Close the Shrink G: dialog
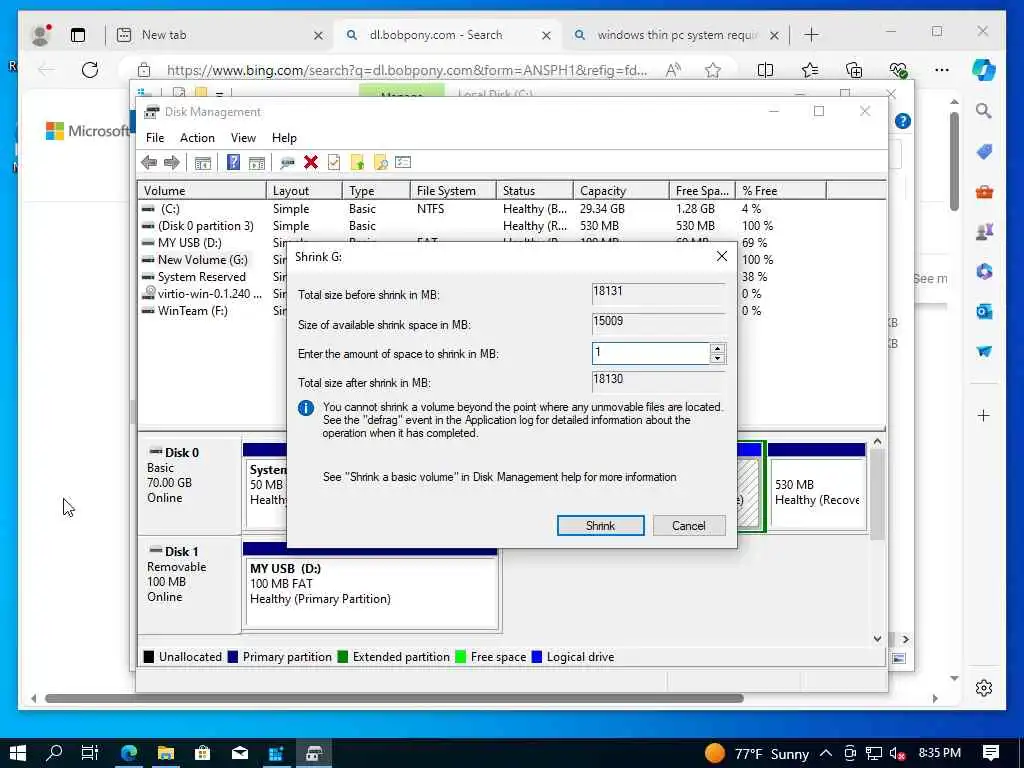The height and width of the screenshot is (768, 1024). (722, 257)
